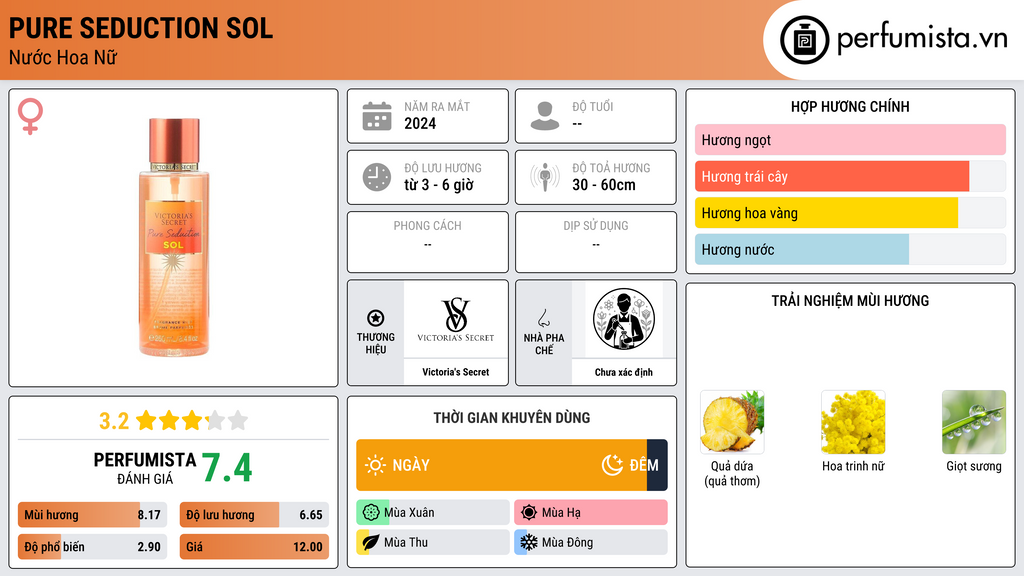Click the Mùa Đông snowflake icon

pyautogui.click(x=529, y=542)
